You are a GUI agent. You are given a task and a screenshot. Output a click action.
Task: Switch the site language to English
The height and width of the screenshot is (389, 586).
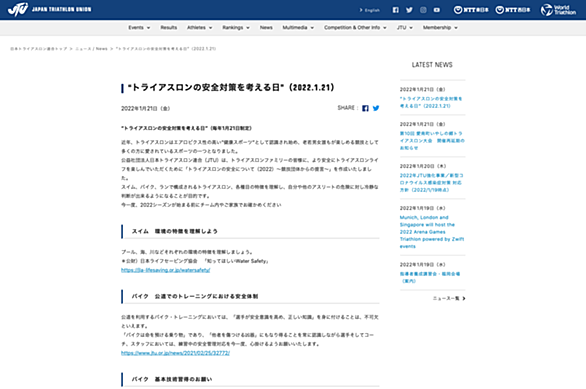pyautogui.click(x=370, y=10)
